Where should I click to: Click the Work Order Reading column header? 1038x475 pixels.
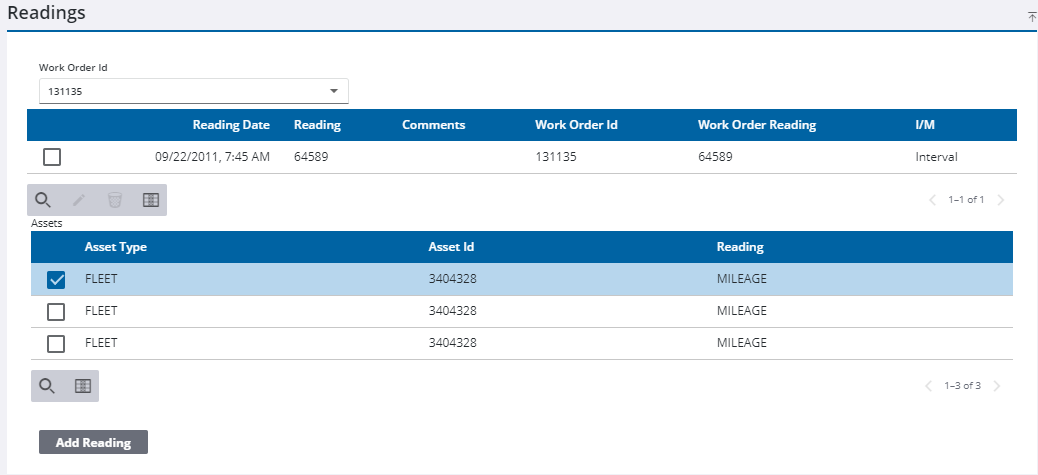[x=757, y=125]
